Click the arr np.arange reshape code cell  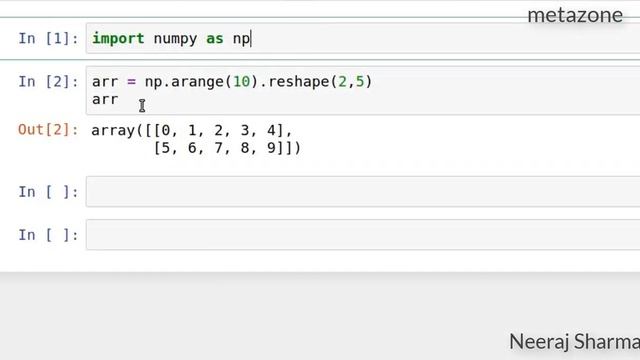(x=363, y=91)
